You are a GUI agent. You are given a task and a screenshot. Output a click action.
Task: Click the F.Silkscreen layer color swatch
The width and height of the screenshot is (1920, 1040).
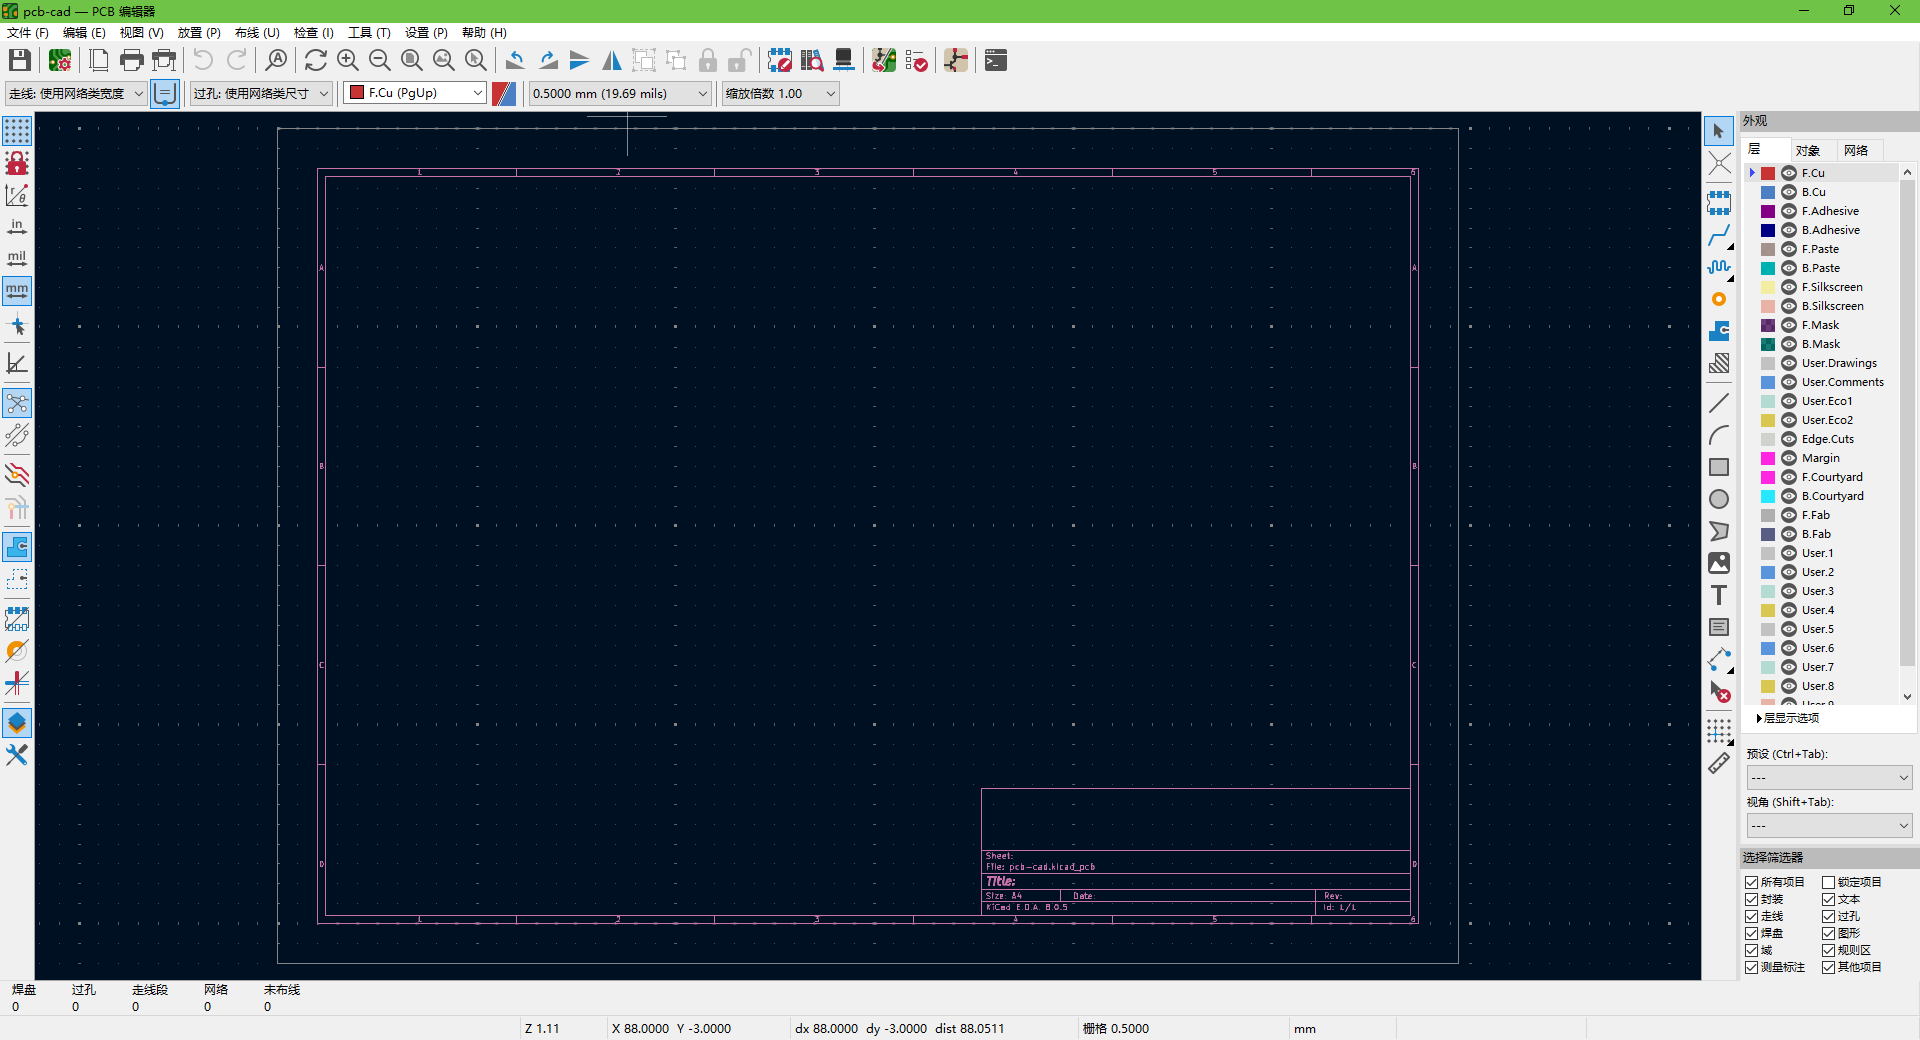[x=1768, y=287]
